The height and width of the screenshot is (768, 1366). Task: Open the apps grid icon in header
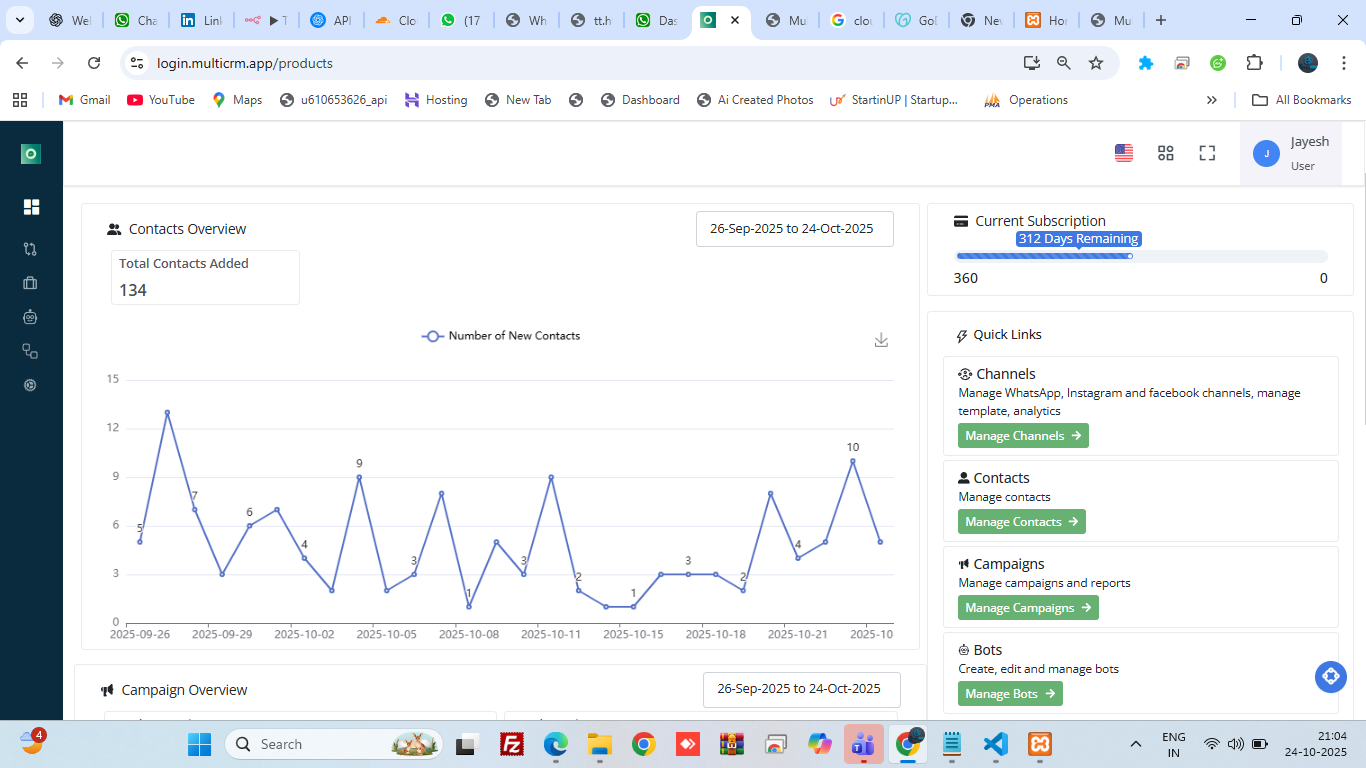1165,152
